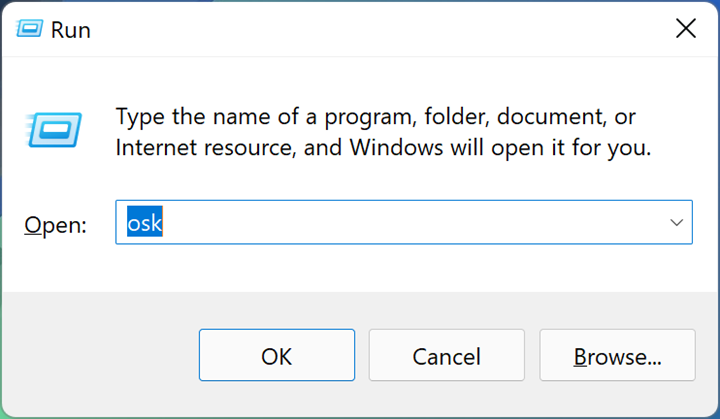Click the word Windows in the description
The width and height of the screenshot is (720, 419).
(396, 147)
